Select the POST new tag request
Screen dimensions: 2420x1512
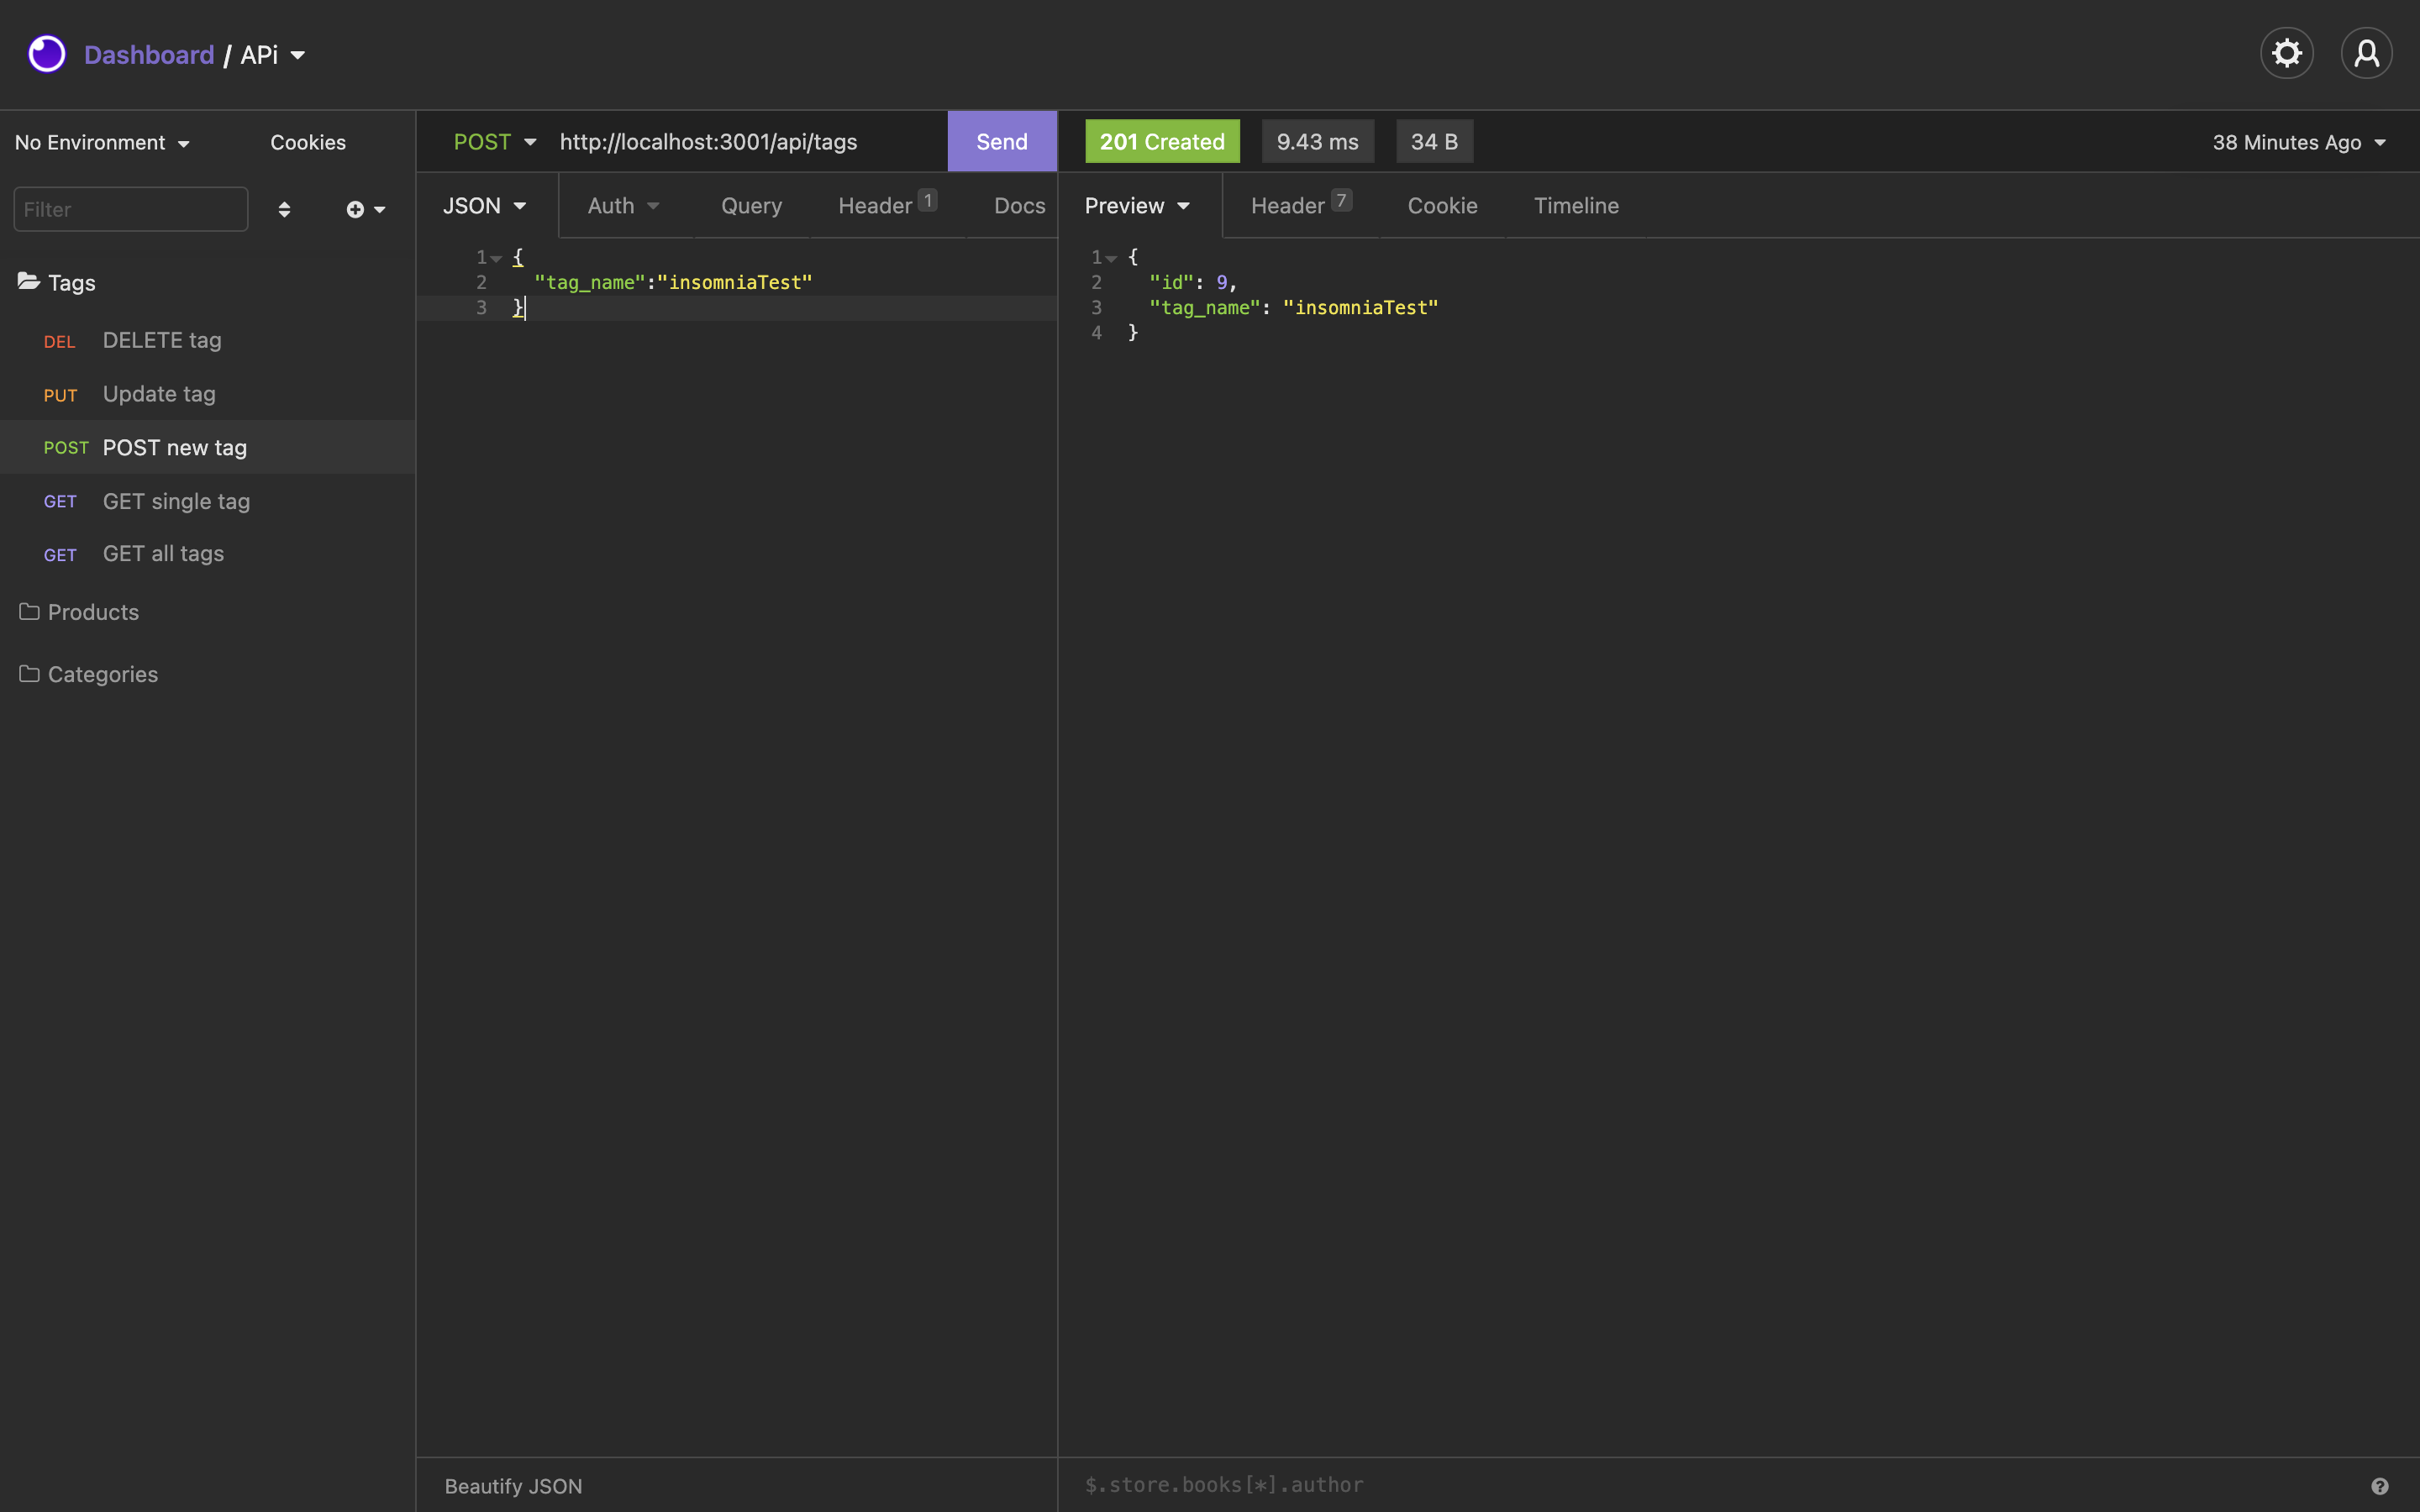pyautogui.click(x=208, y=447)
